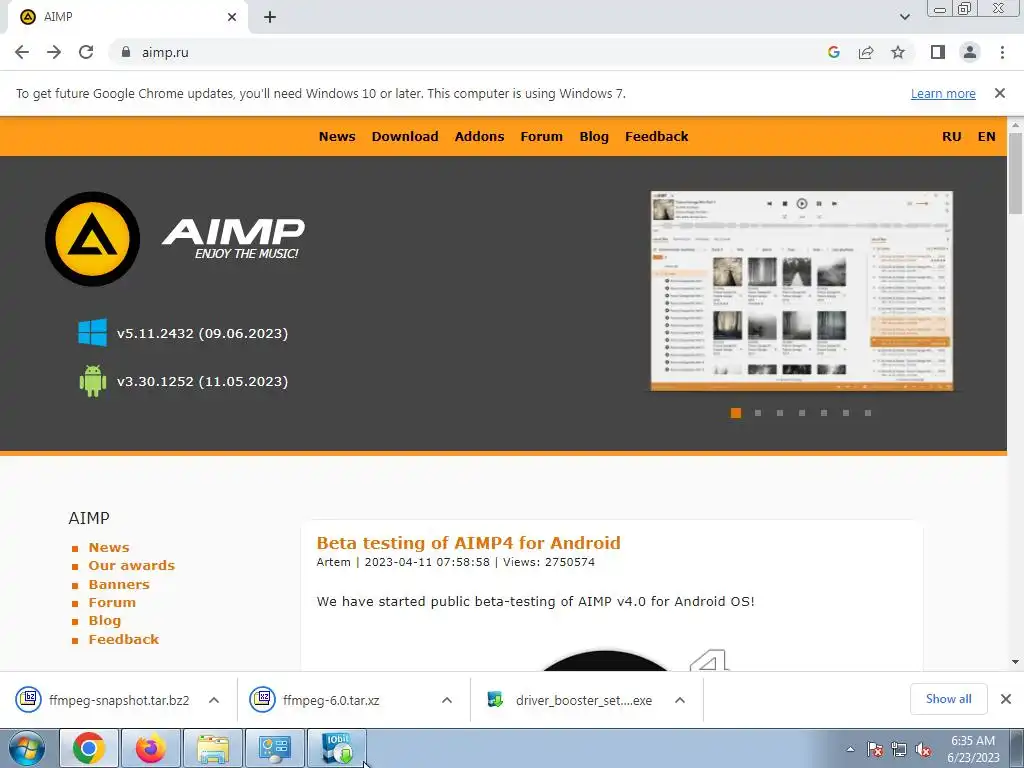Open downloaded driver_booster_set exe file
Image resolution: width=1024 pixels, height=768 pixels.
pyautogui.click(x=569, y=700)
